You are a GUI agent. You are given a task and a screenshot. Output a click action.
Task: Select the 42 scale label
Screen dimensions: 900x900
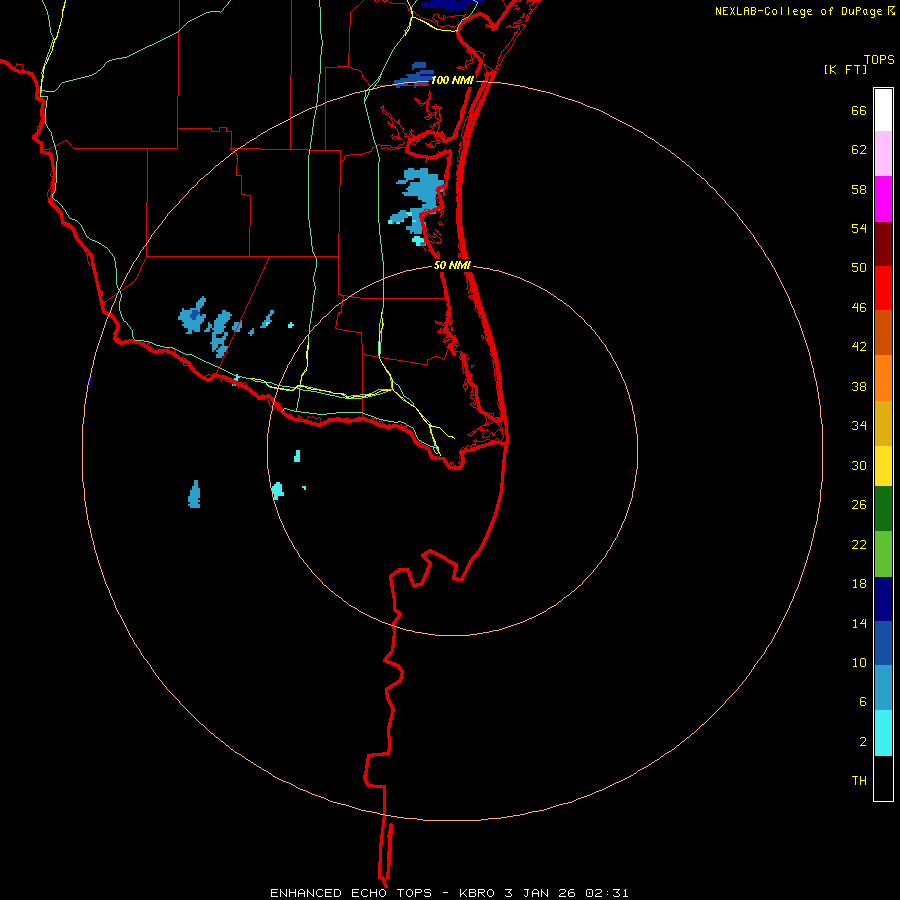pyautogui.click(x=859, y=347)
